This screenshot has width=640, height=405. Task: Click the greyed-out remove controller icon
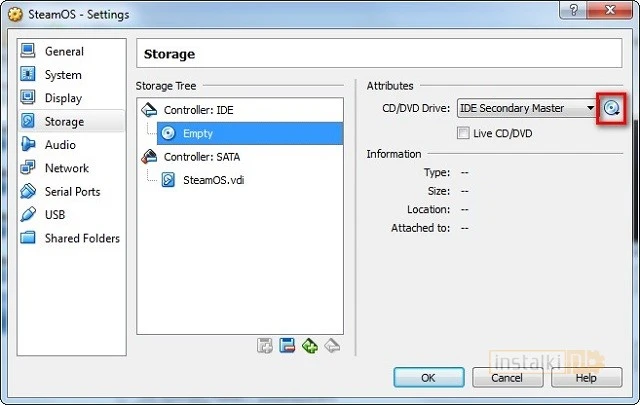(x=332, y=346)
